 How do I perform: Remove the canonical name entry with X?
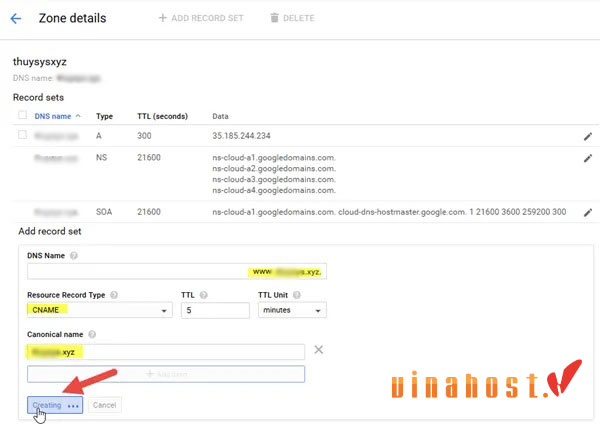pos(319,350)
